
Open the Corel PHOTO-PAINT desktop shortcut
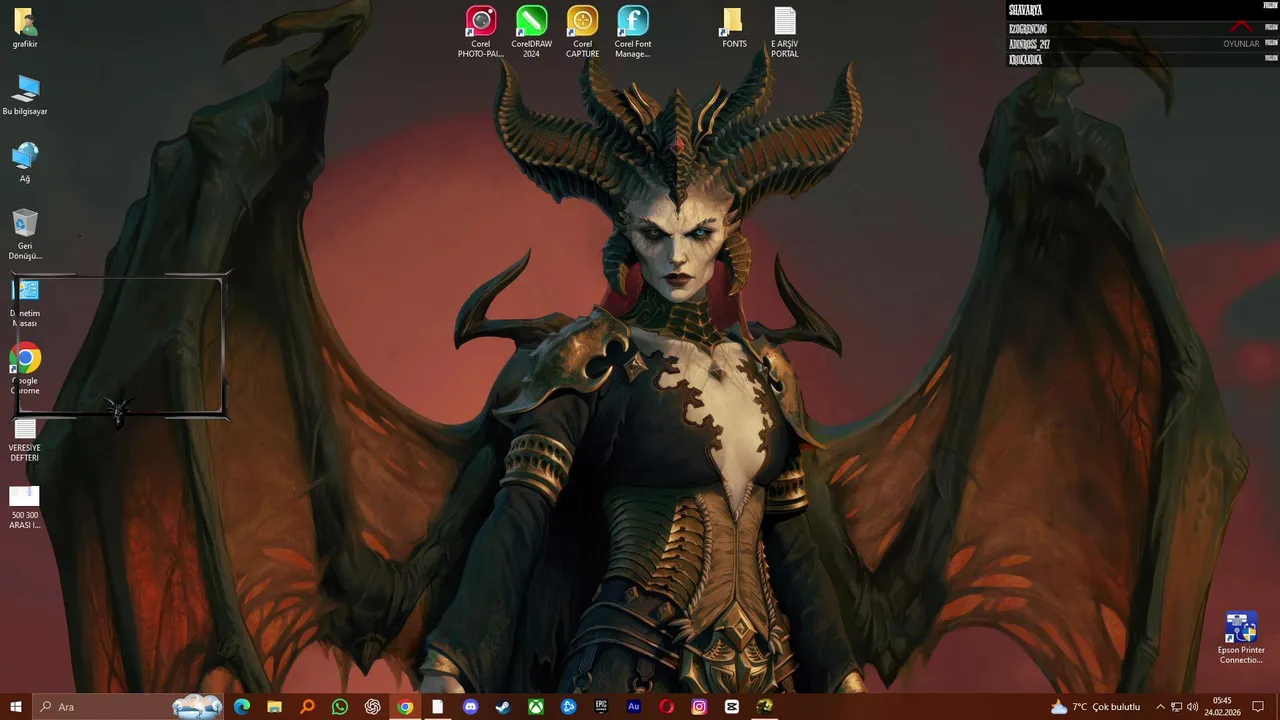point(481,31)
